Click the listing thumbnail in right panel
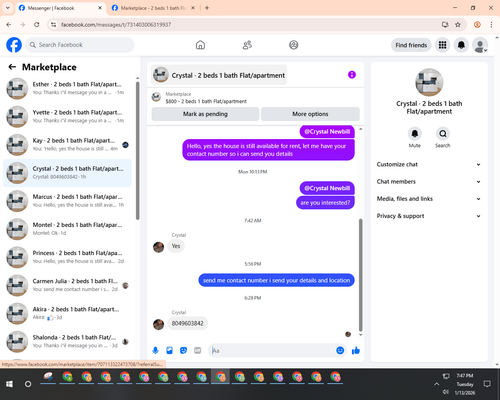 (429, 82)
